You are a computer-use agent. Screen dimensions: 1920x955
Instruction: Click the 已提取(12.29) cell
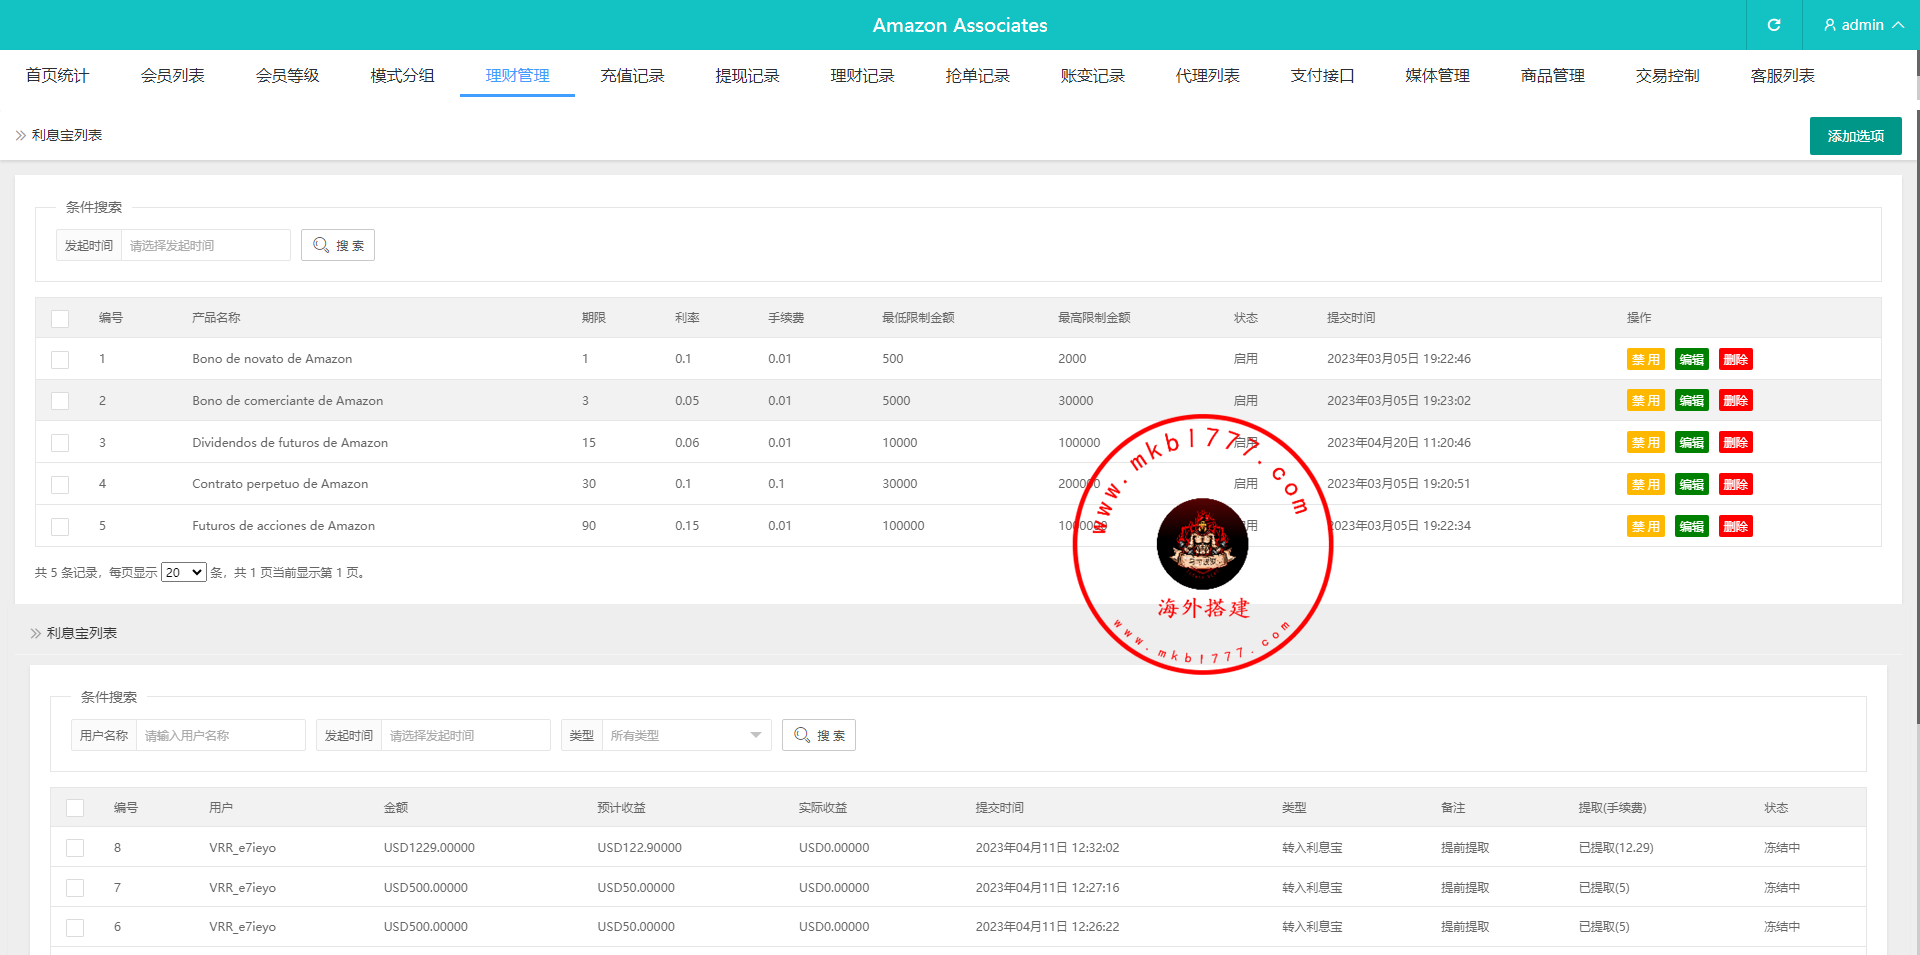(x=1616, y=848)
